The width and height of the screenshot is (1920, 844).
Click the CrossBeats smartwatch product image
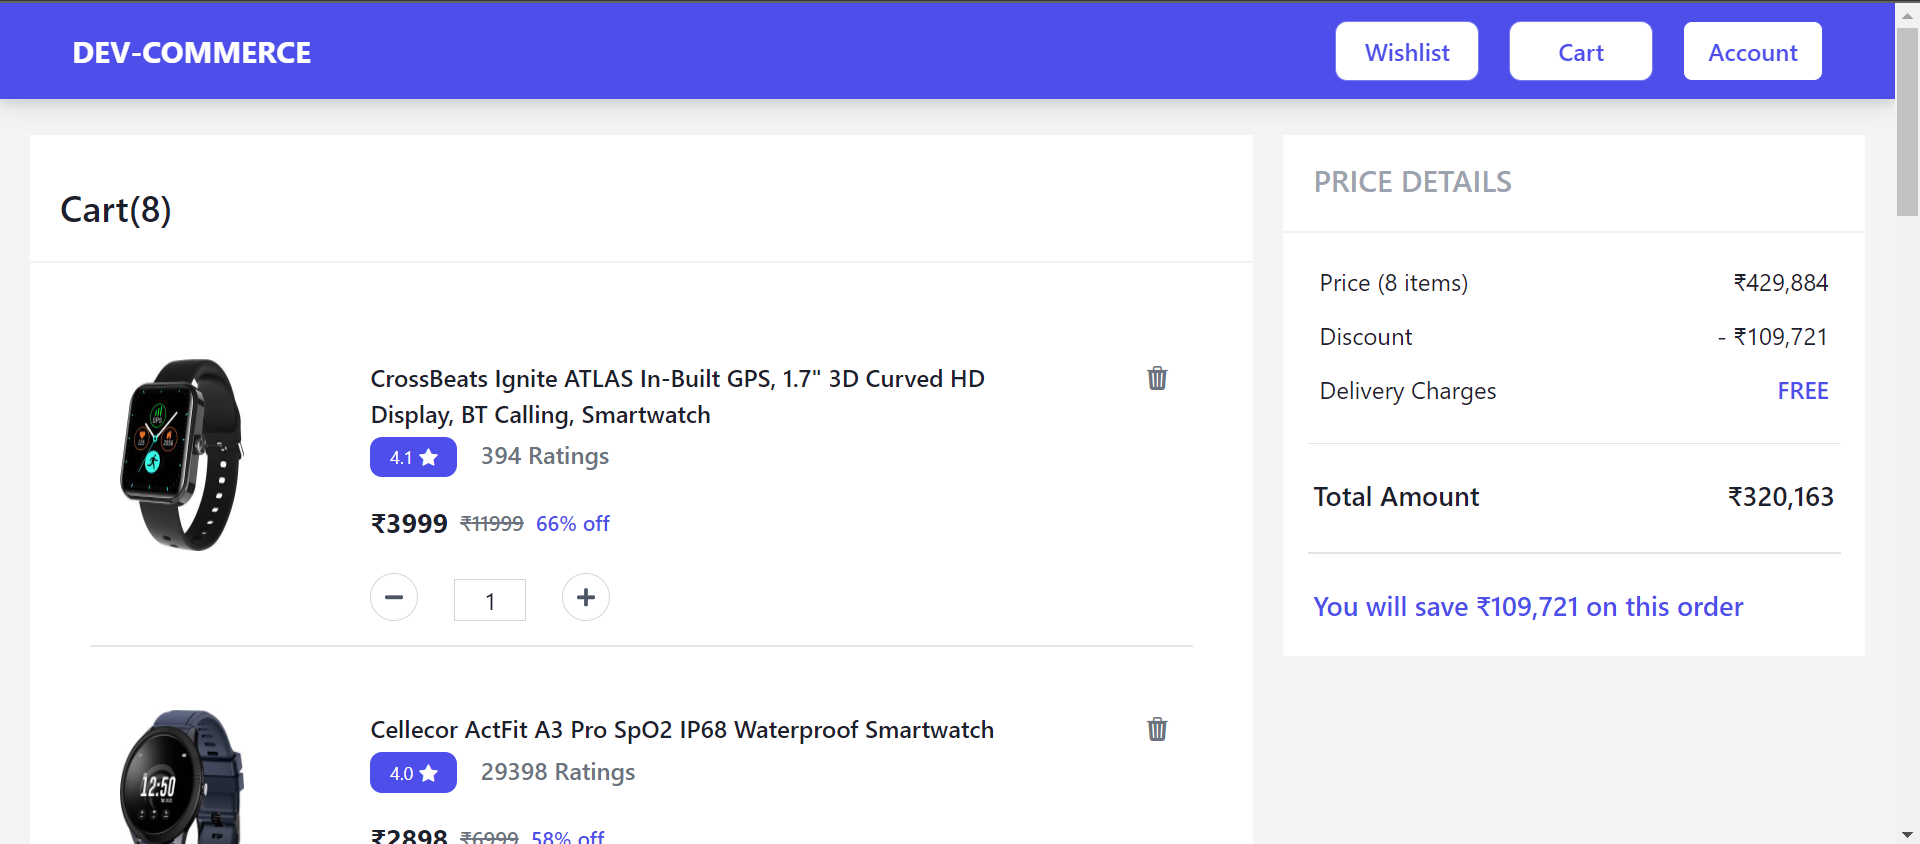pos(182,454)
